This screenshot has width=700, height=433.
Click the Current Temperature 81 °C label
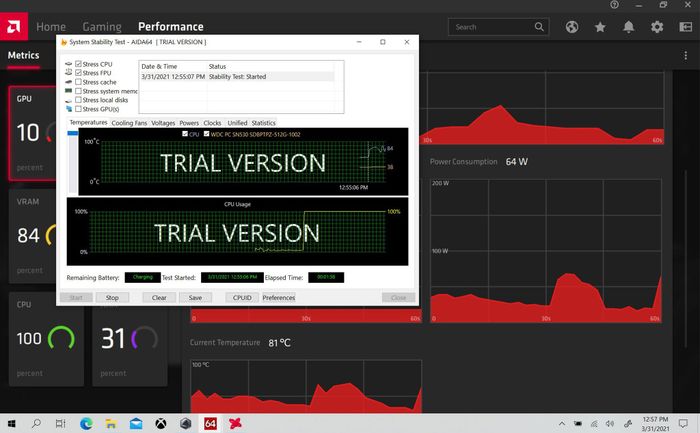tap(240, 343)
